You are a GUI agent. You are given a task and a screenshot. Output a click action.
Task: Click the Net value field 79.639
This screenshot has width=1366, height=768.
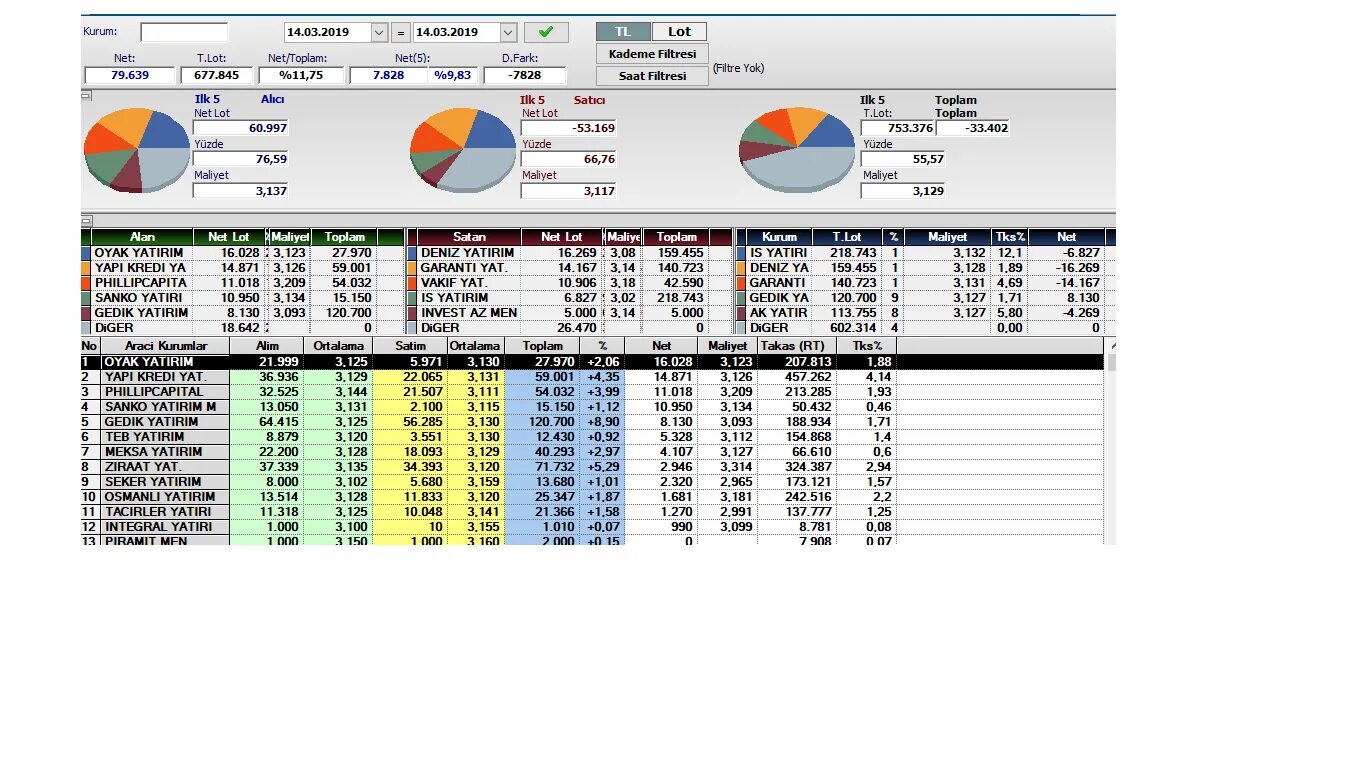(130, 75)
